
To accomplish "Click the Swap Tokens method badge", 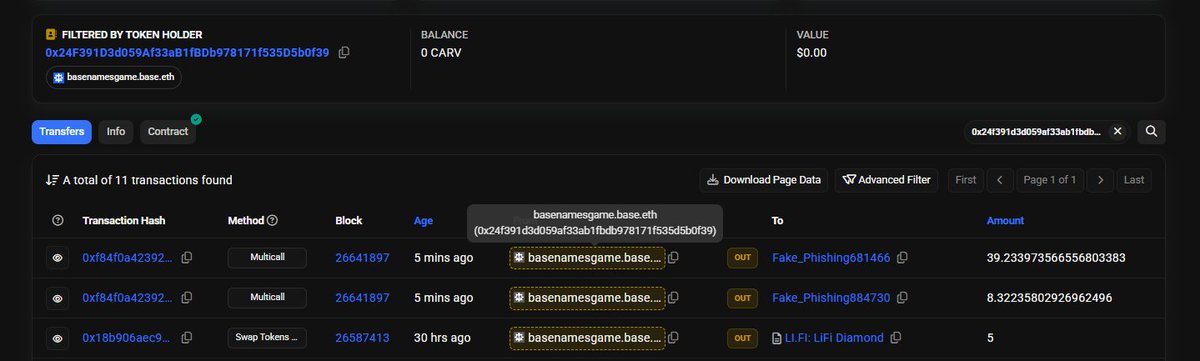I will 267,338.
